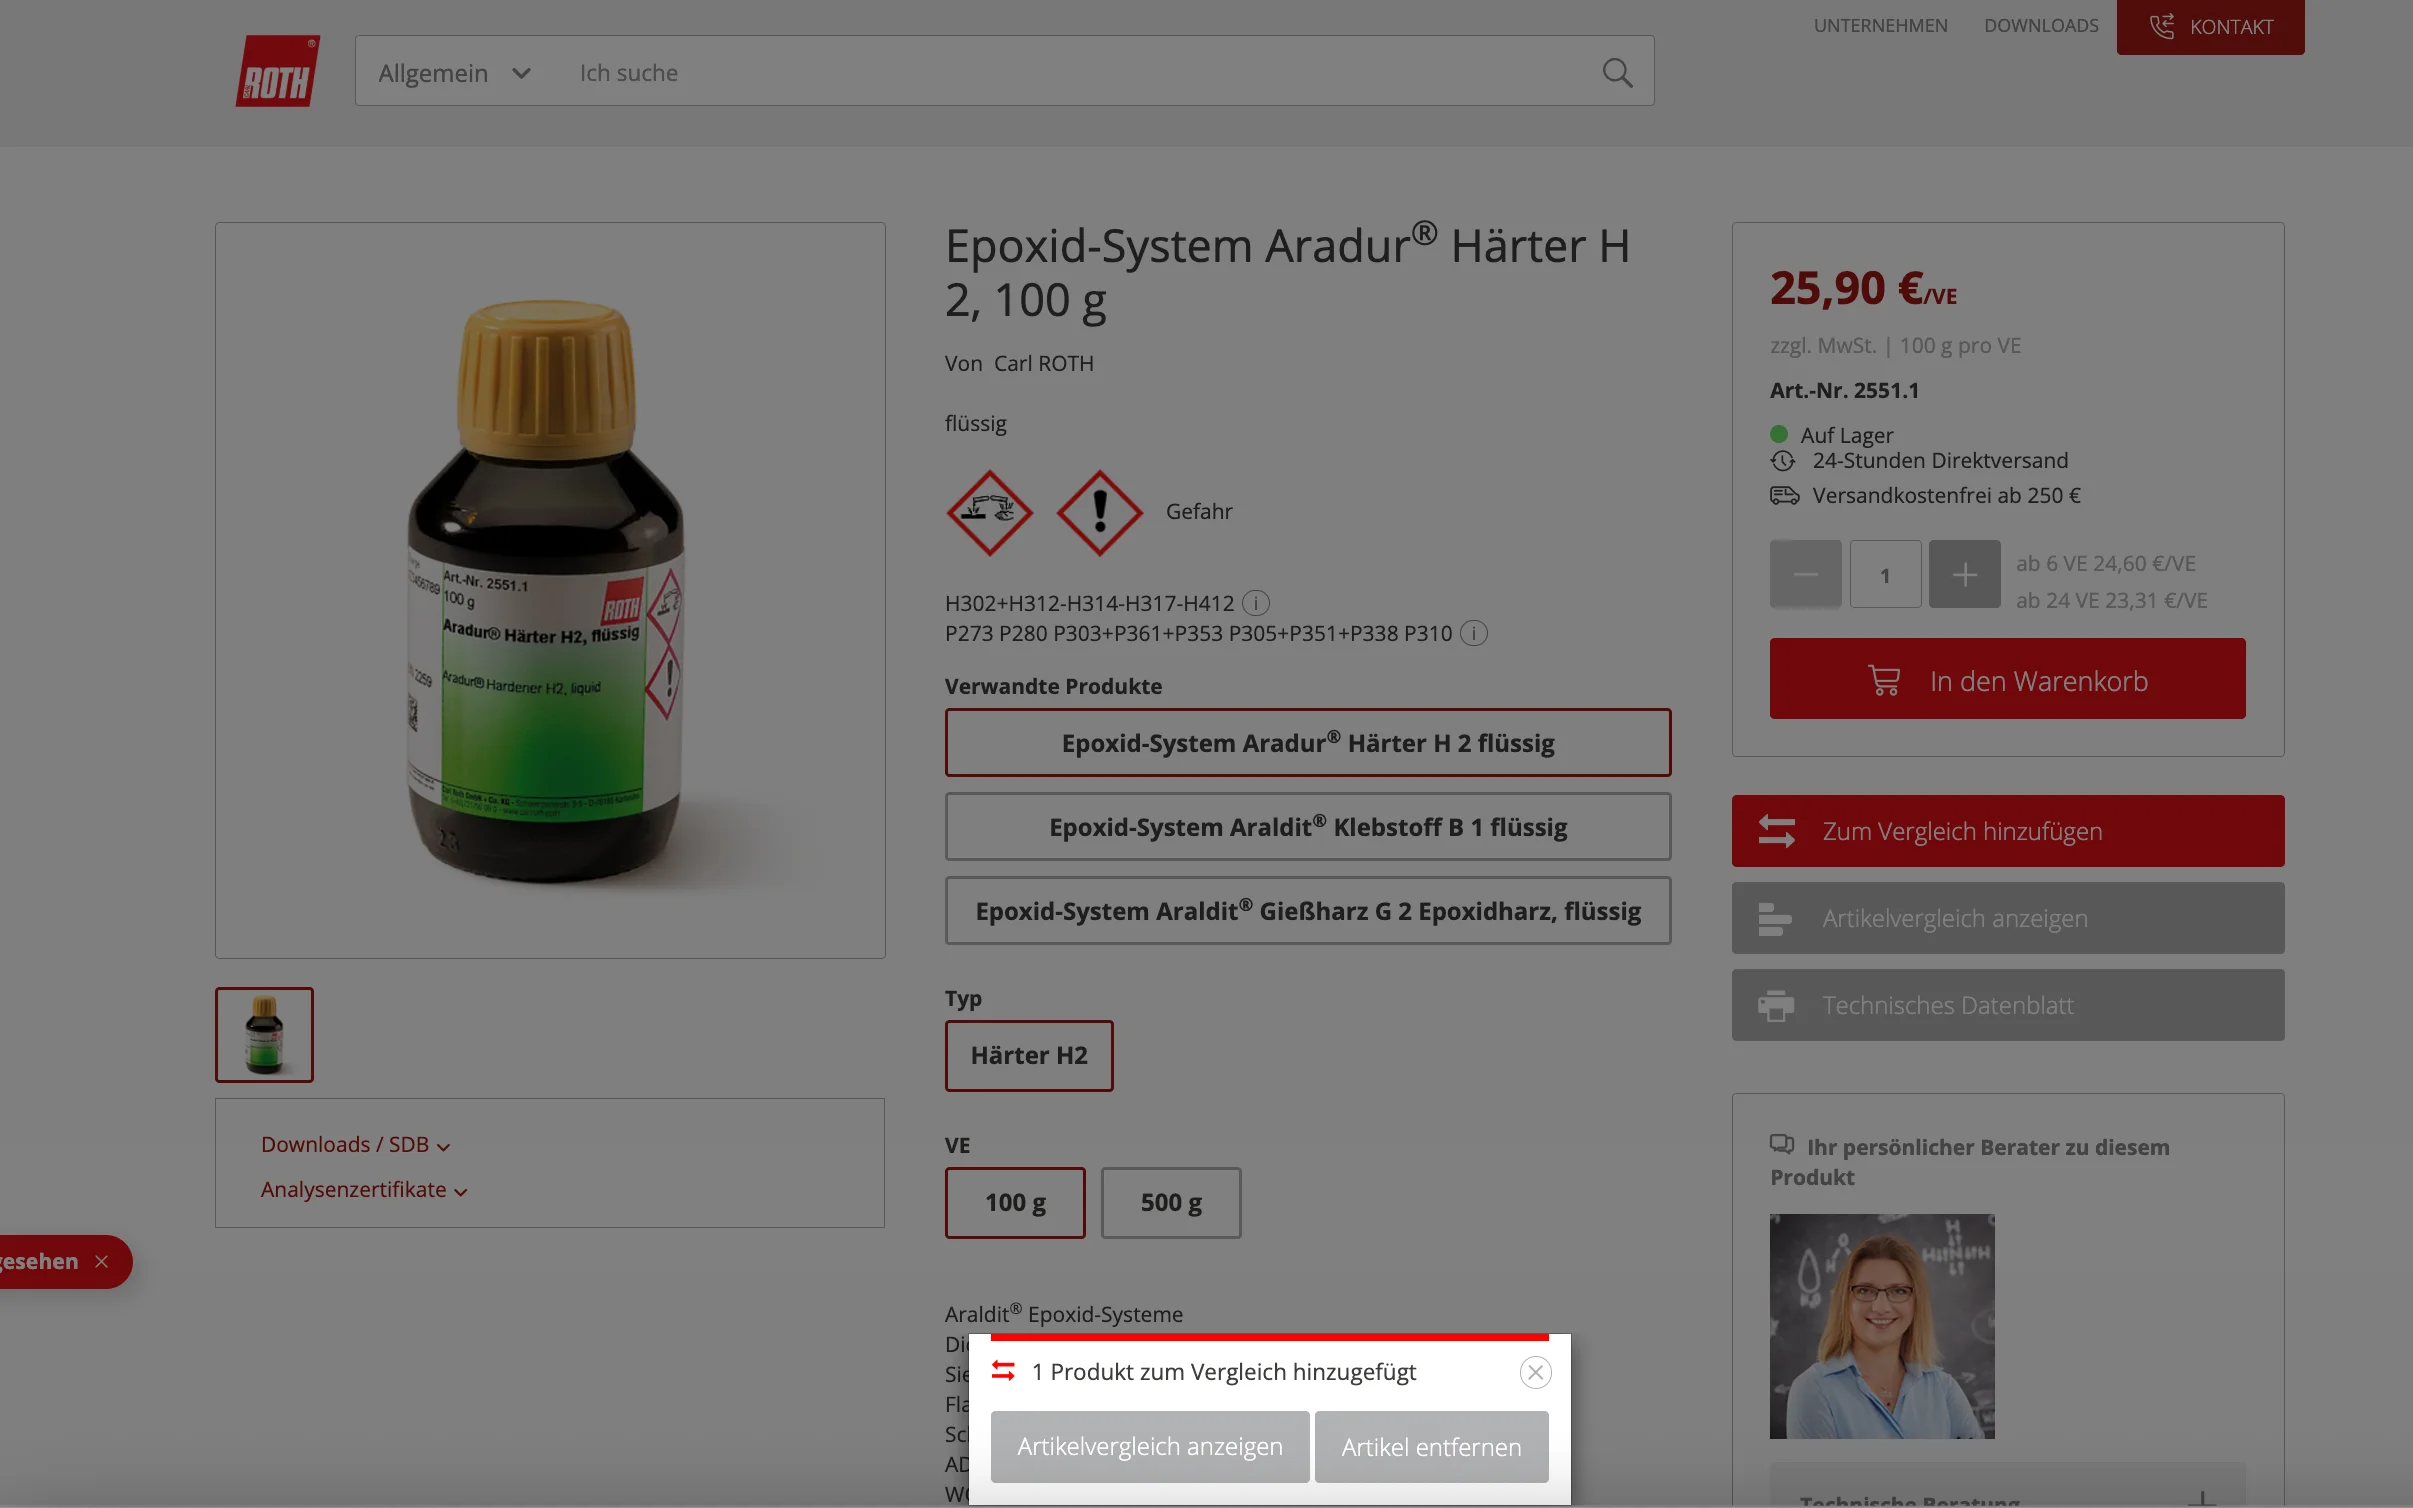
Task: Select the 500 g packaging unit
Action: tap(1171, 1203)
